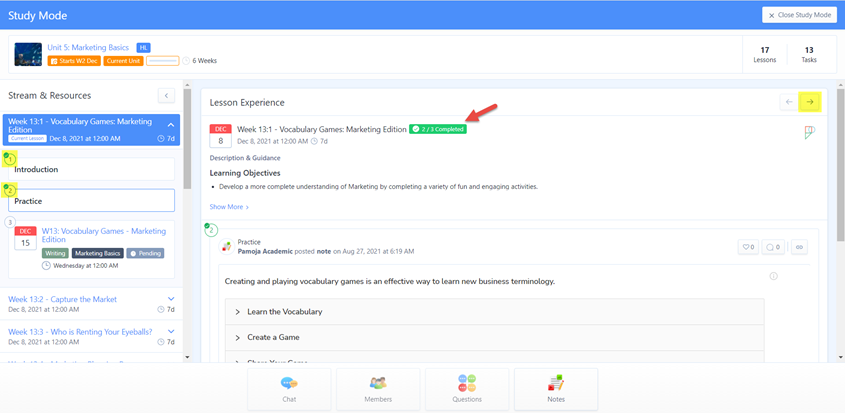845x413 pixels.
Task: Click the Marketing Basics tag
Action: (x=98, y=253)
